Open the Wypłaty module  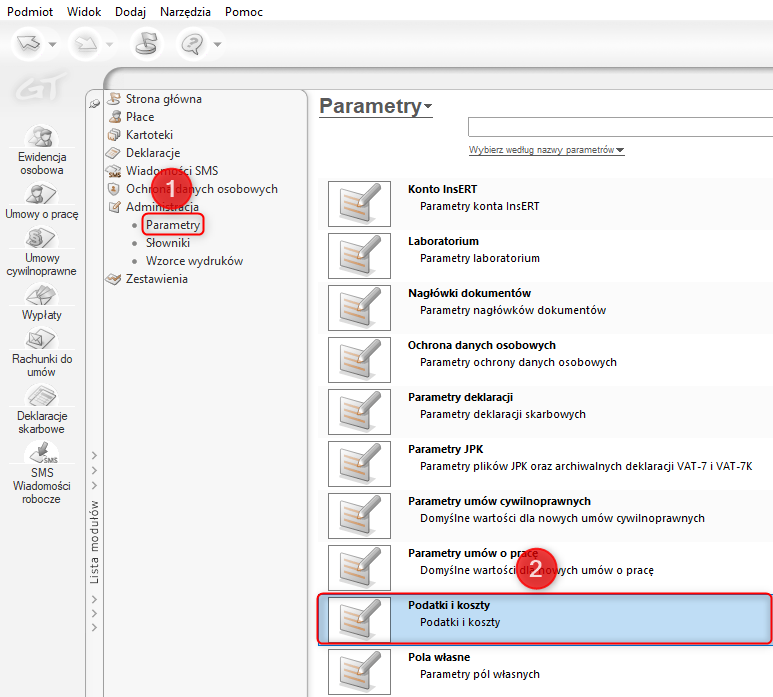tap(42, 303)
